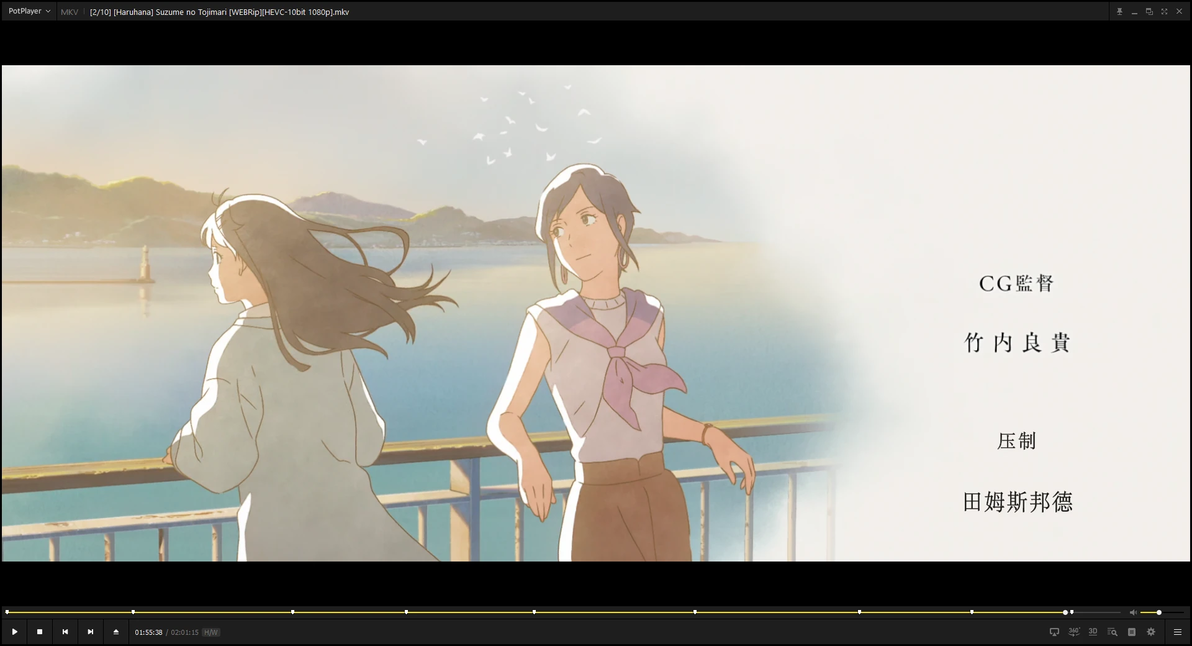Stop the video playback
This screenshot has width=1192, height=646.
40,632
